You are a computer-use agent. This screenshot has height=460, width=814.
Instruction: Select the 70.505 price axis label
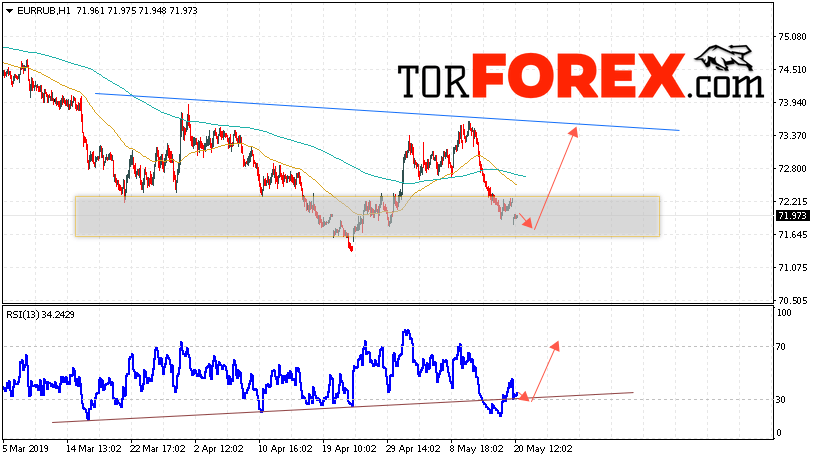[x=793, y=300]
